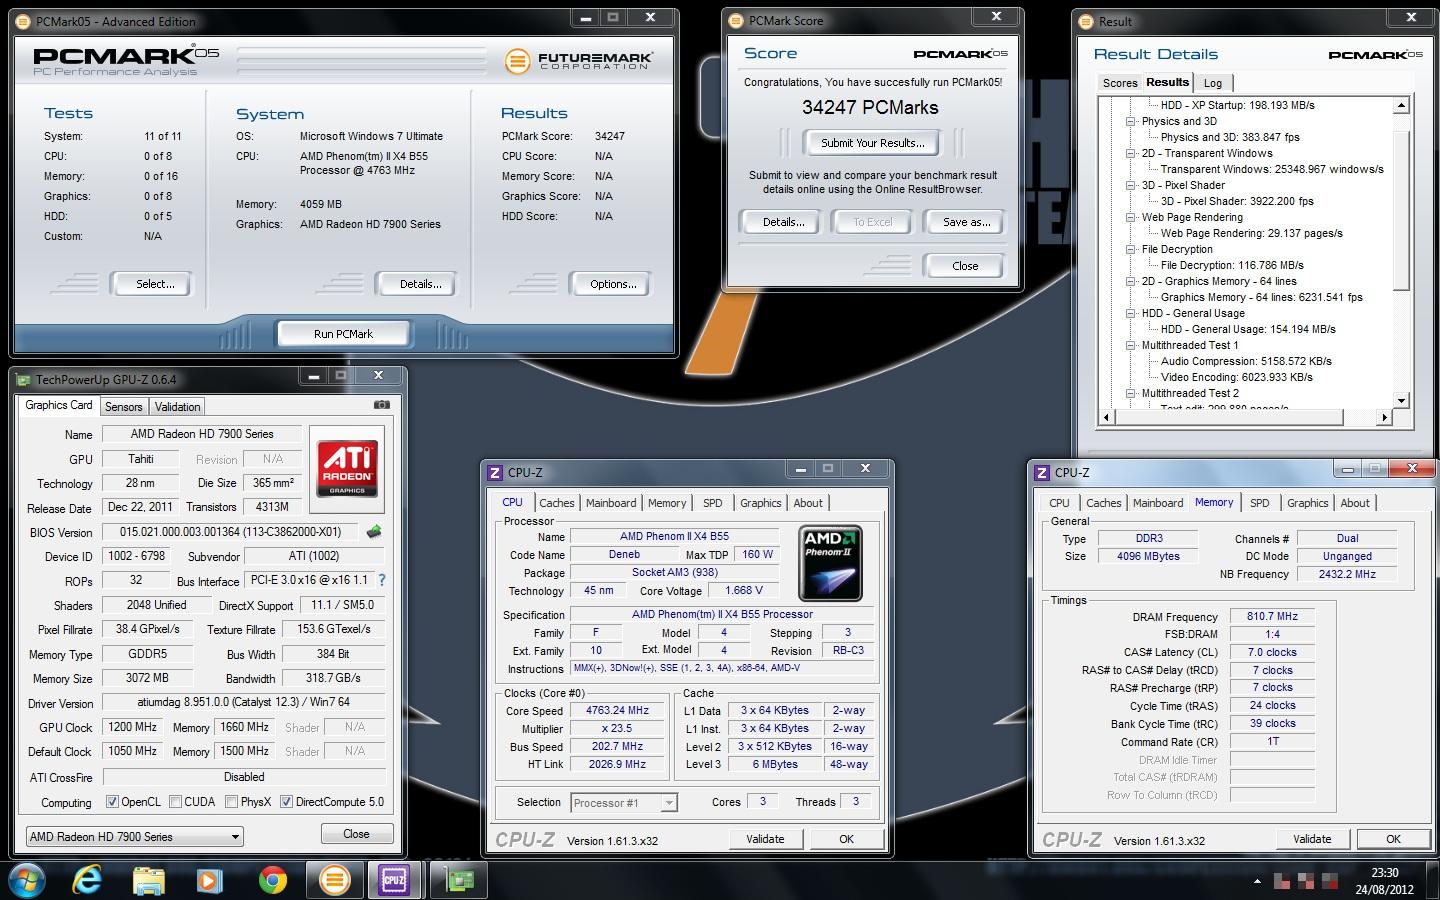Image resolution: width=1440 pixels, height=900 pixels.
Task: Click the ATI Radeon logo in GPU-Z
Action: (347, 469)
